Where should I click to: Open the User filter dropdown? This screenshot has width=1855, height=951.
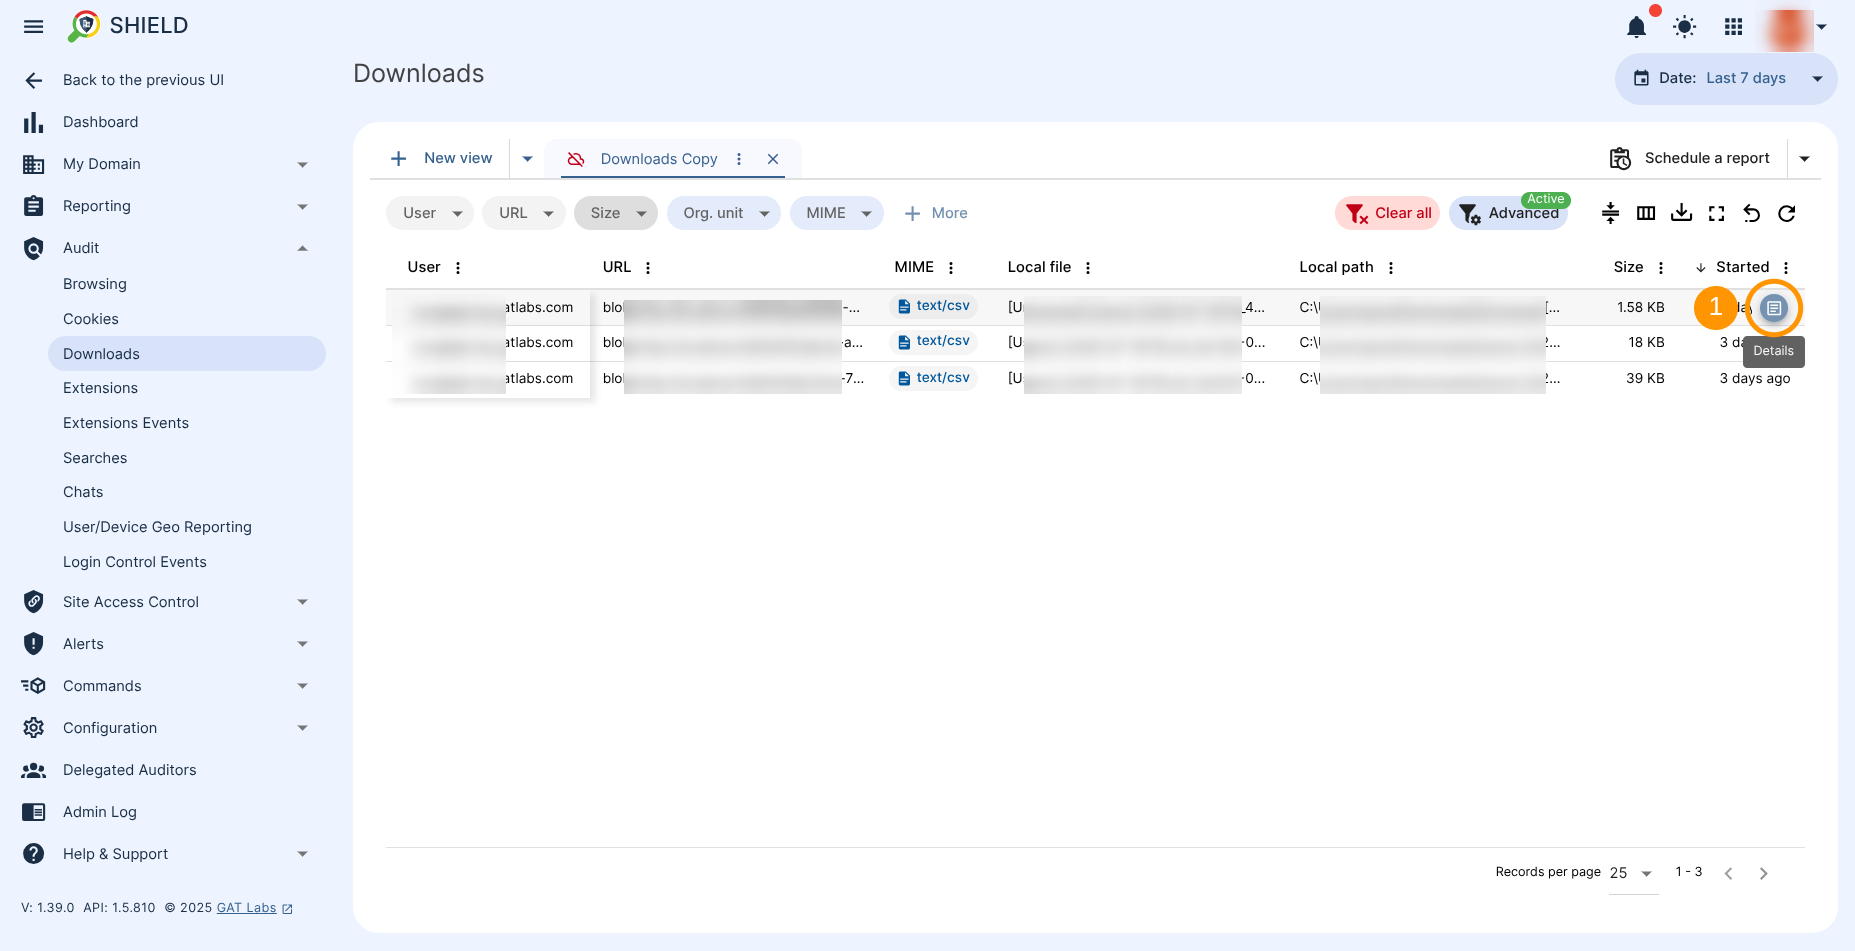click(429, 213)
